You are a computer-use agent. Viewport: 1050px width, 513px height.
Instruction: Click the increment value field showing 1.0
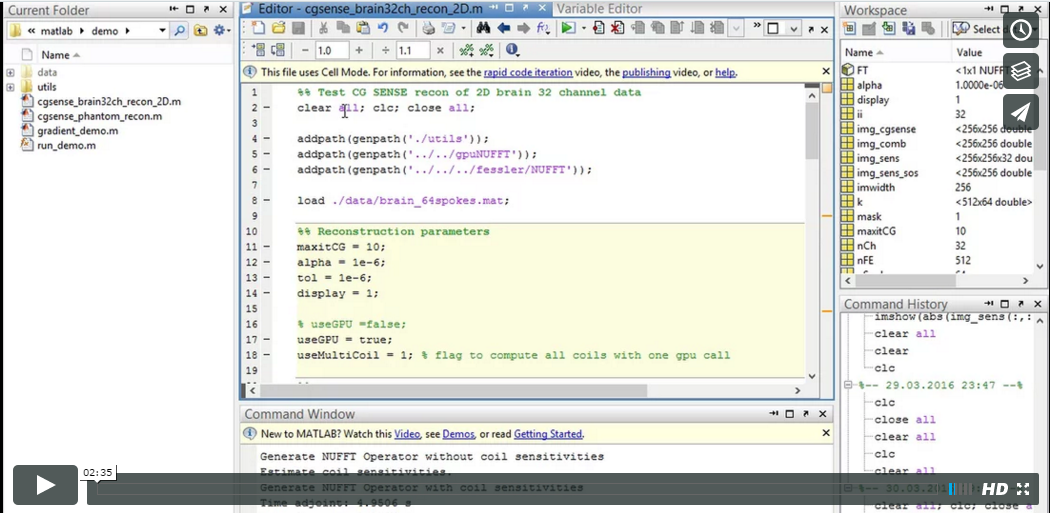[332, 50]
